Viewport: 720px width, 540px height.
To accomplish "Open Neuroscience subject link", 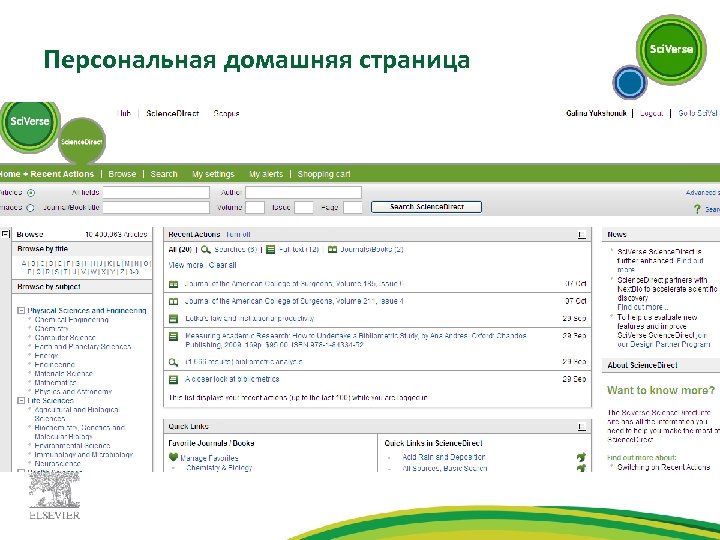I will click(x=57, y=464).
